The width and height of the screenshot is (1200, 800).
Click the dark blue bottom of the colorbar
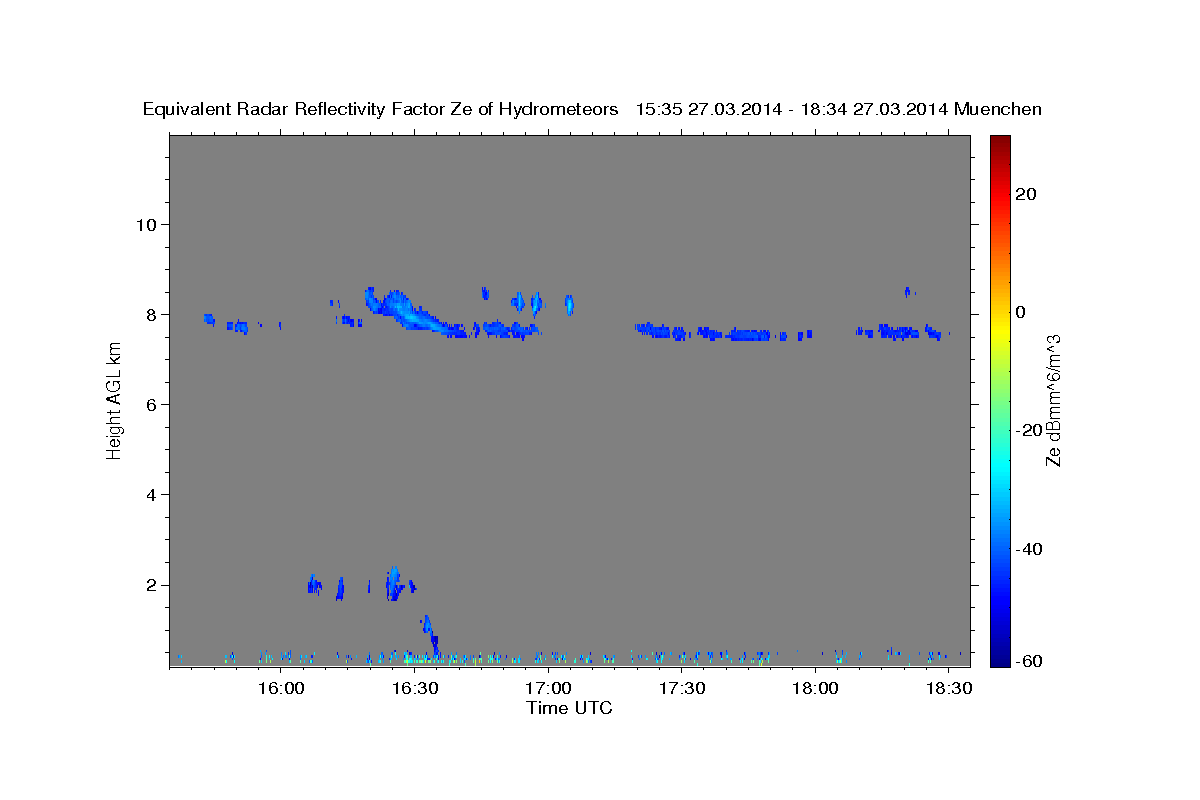coord(999,655)
